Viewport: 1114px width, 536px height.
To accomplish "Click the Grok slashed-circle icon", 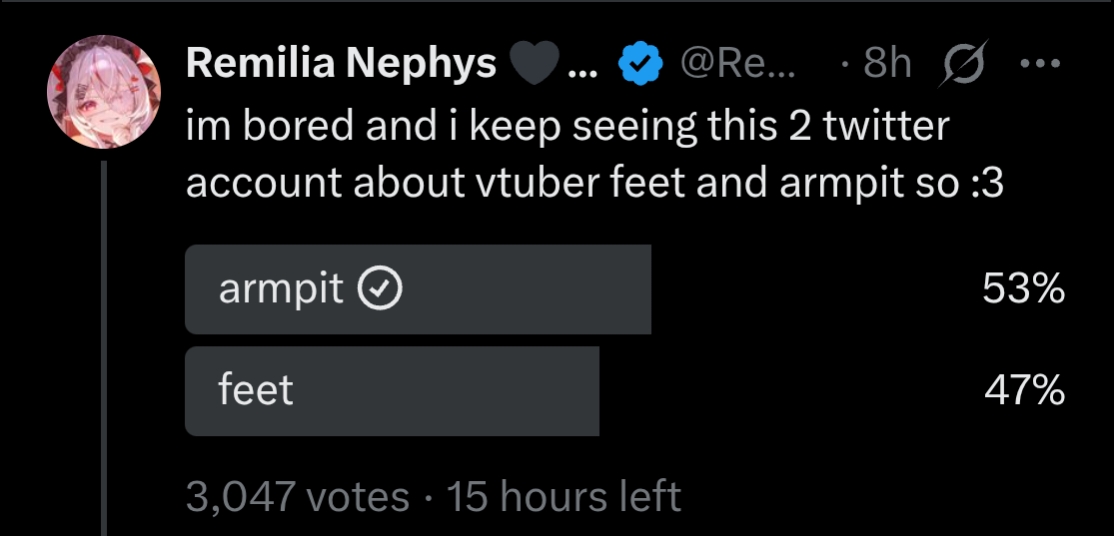I will pyautogui.click(x=964, y=65).
